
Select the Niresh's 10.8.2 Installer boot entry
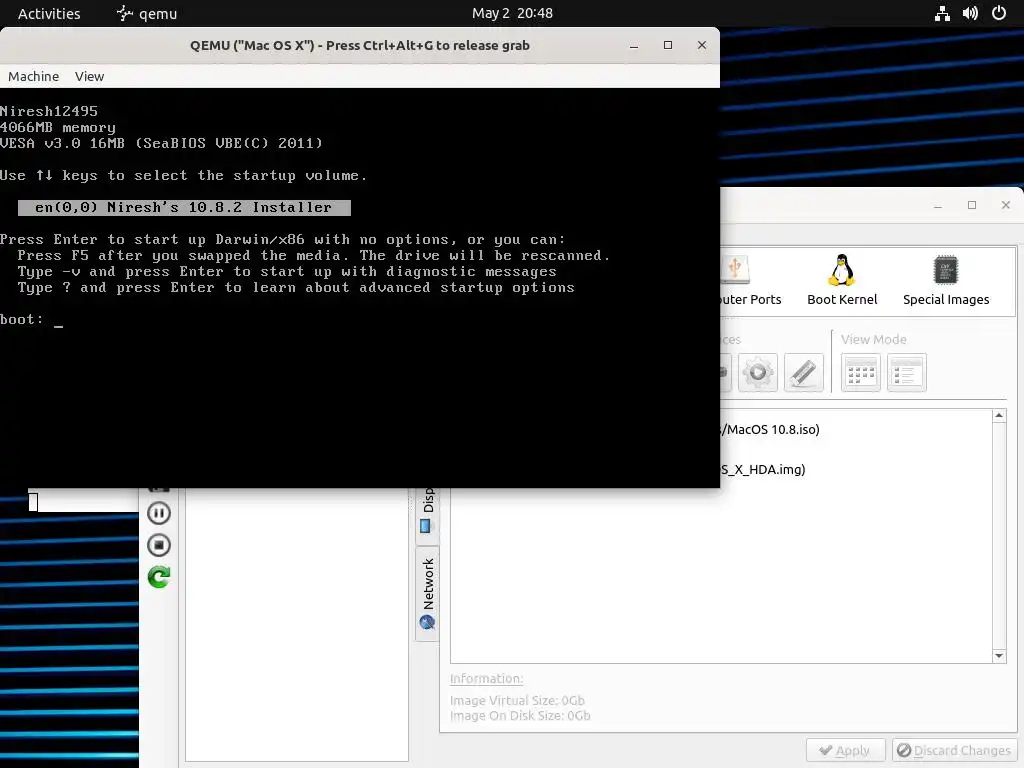pyautogui.click(x=184, y=208)
